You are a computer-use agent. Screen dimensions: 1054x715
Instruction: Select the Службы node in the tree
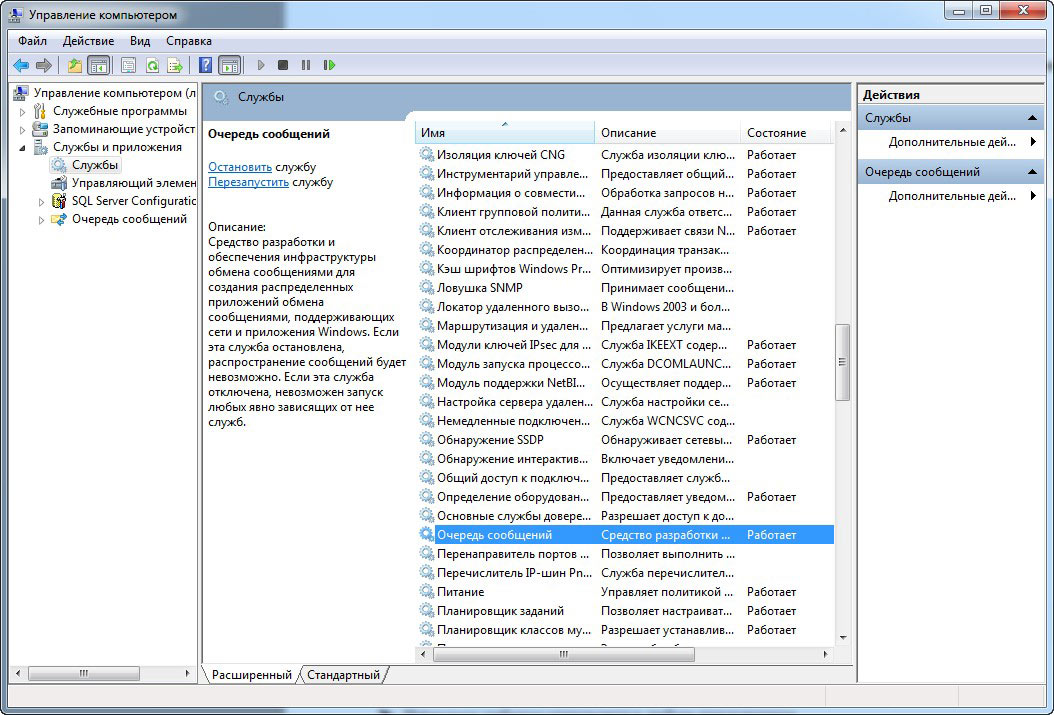point(95,165)
